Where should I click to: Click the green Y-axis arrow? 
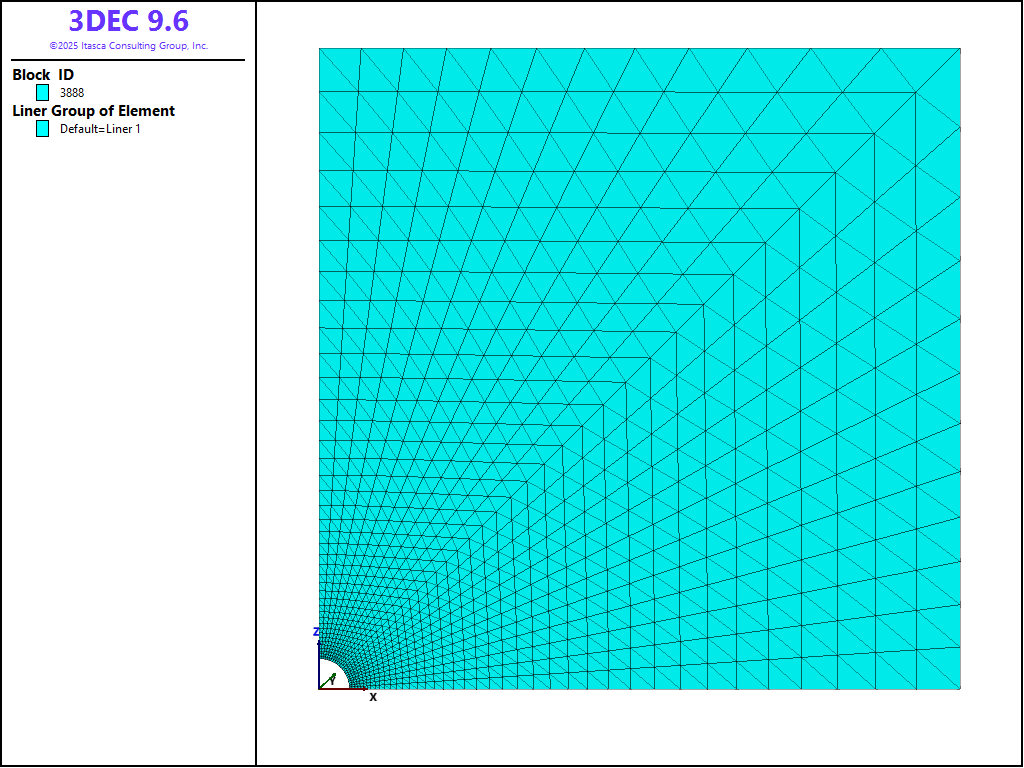pyautogui.click(x=326, y=682)
